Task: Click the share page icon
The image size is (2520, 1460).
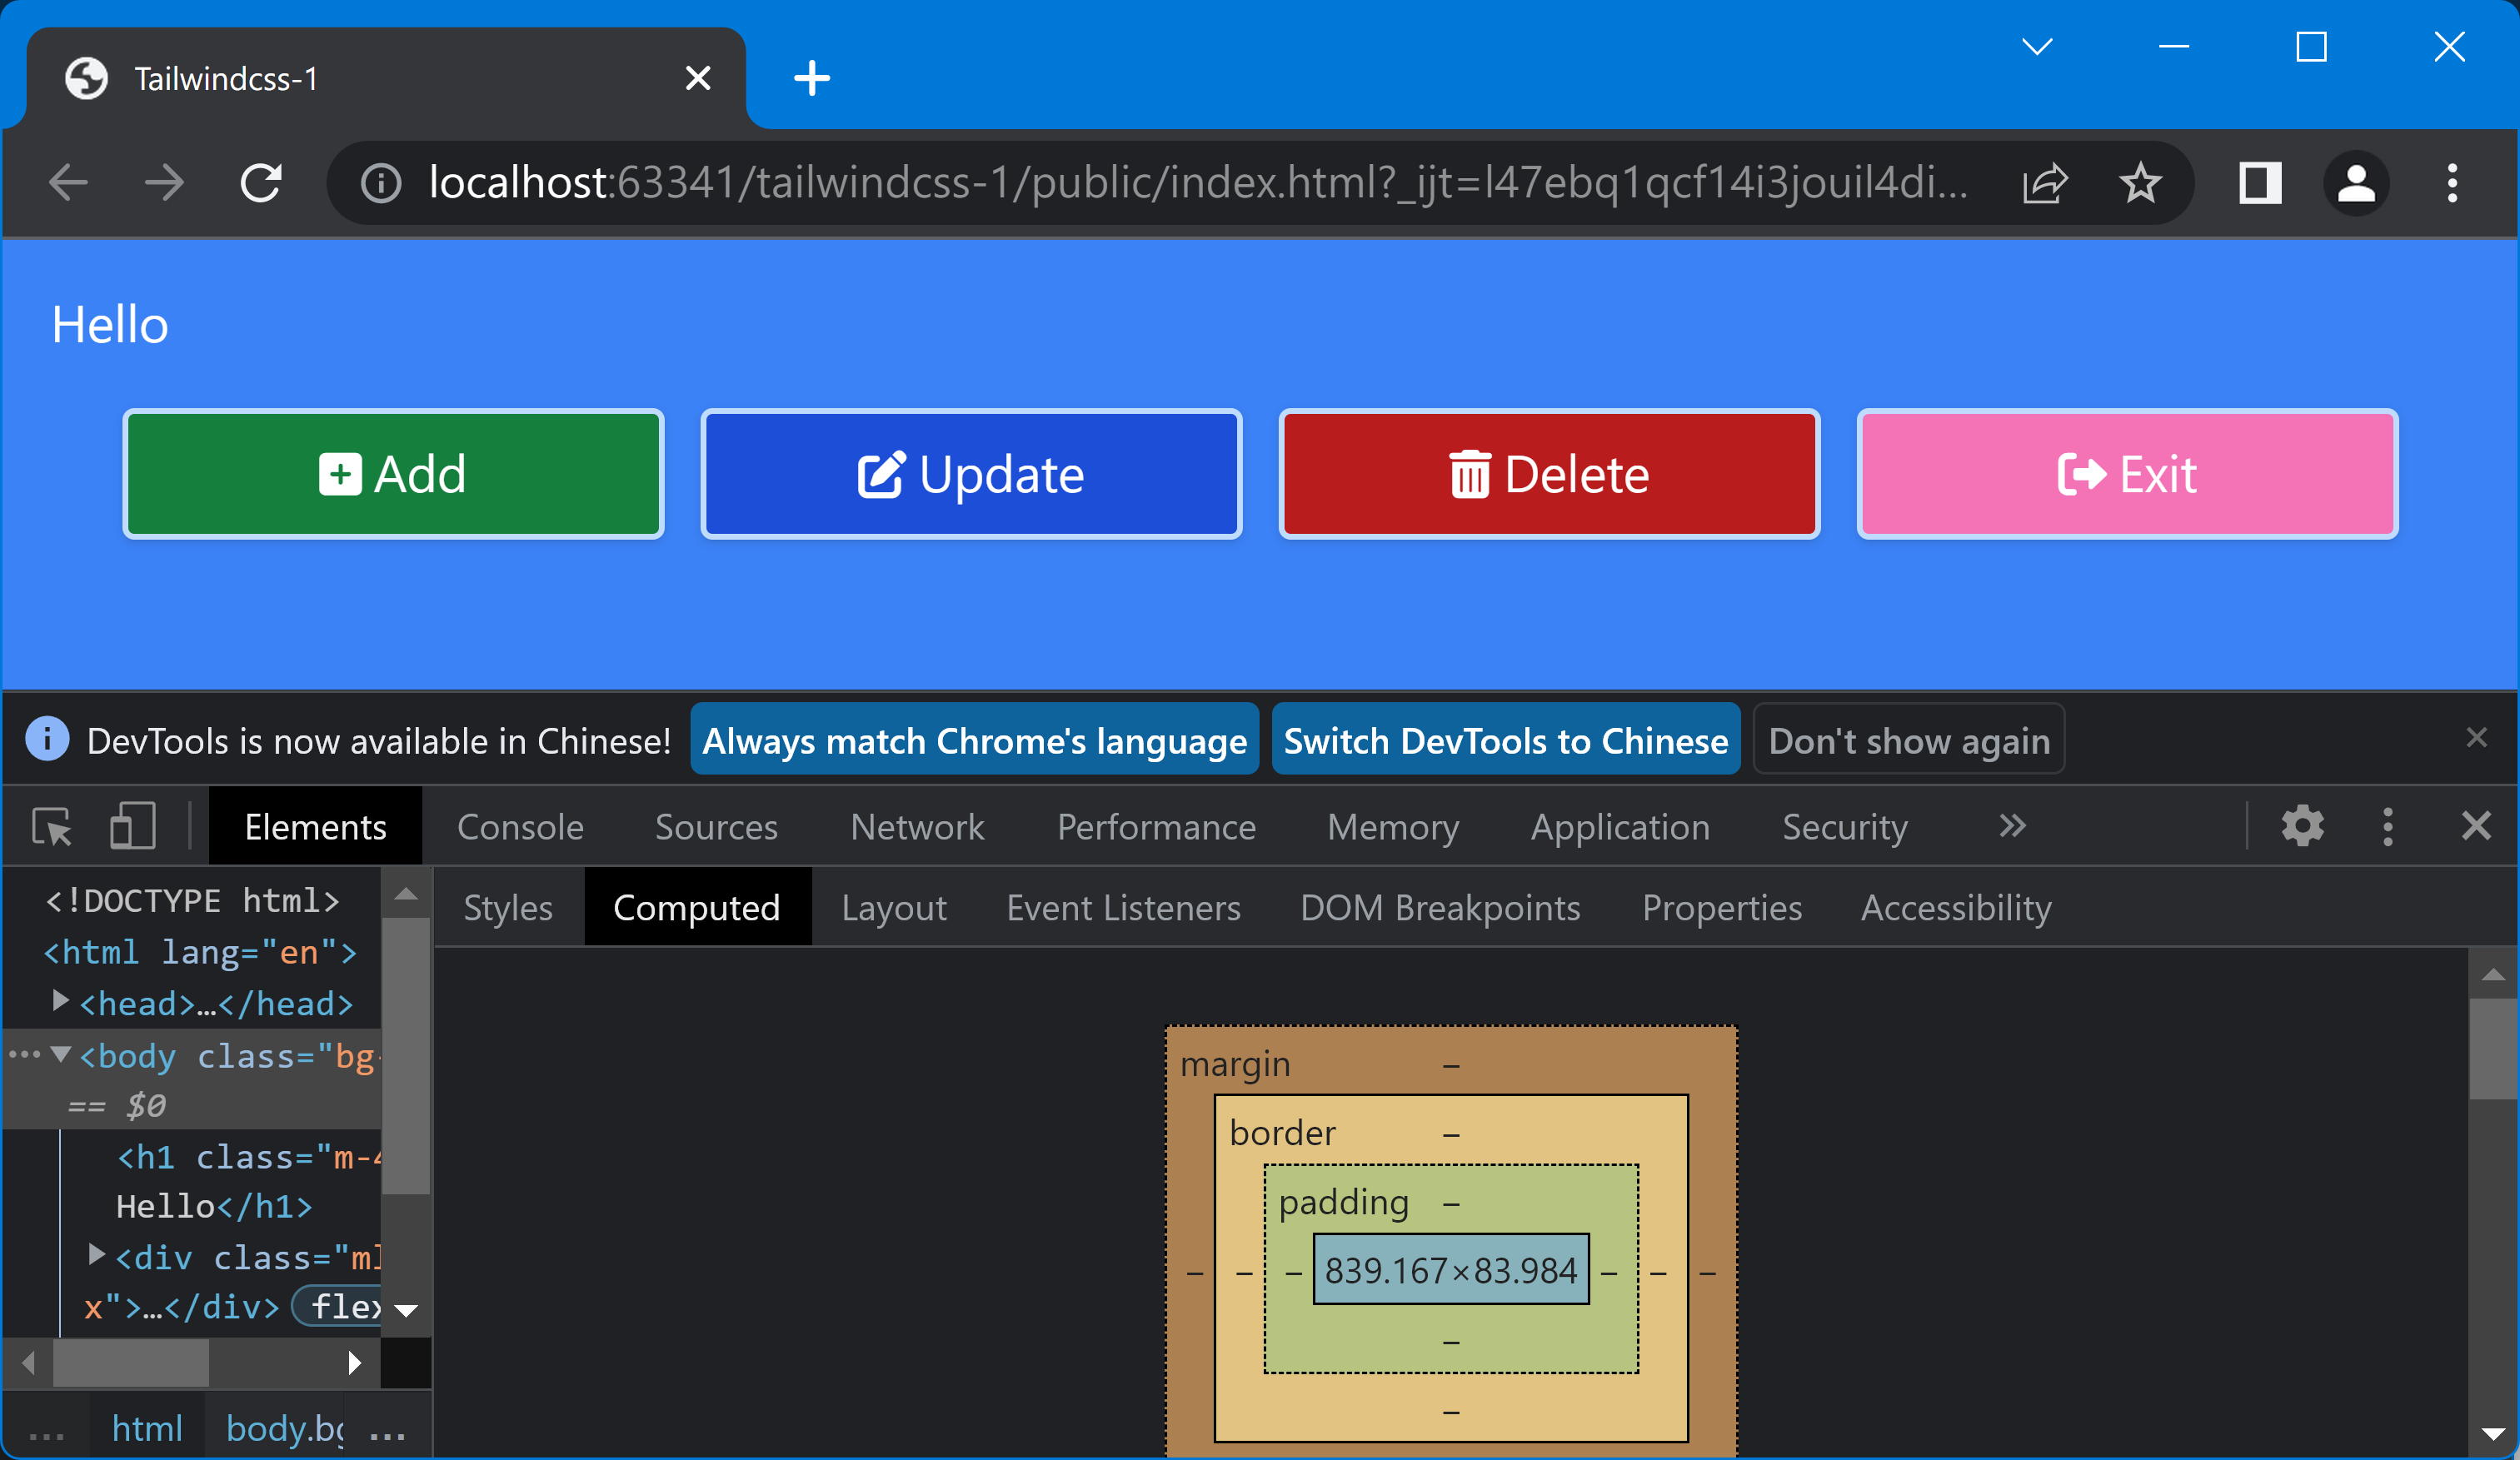Action: click(2044, 183)
